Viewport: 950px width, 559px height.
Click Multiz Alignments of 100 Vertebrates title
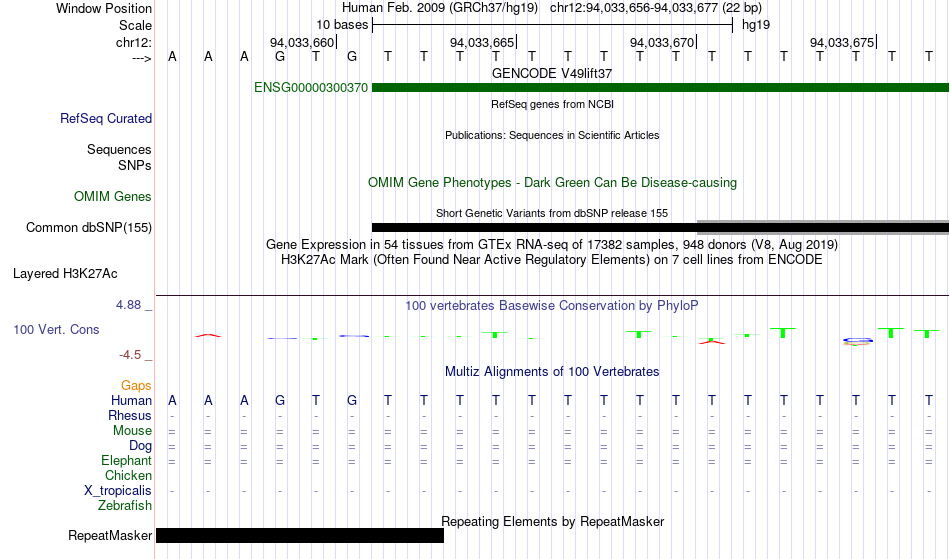click(552, 371)
